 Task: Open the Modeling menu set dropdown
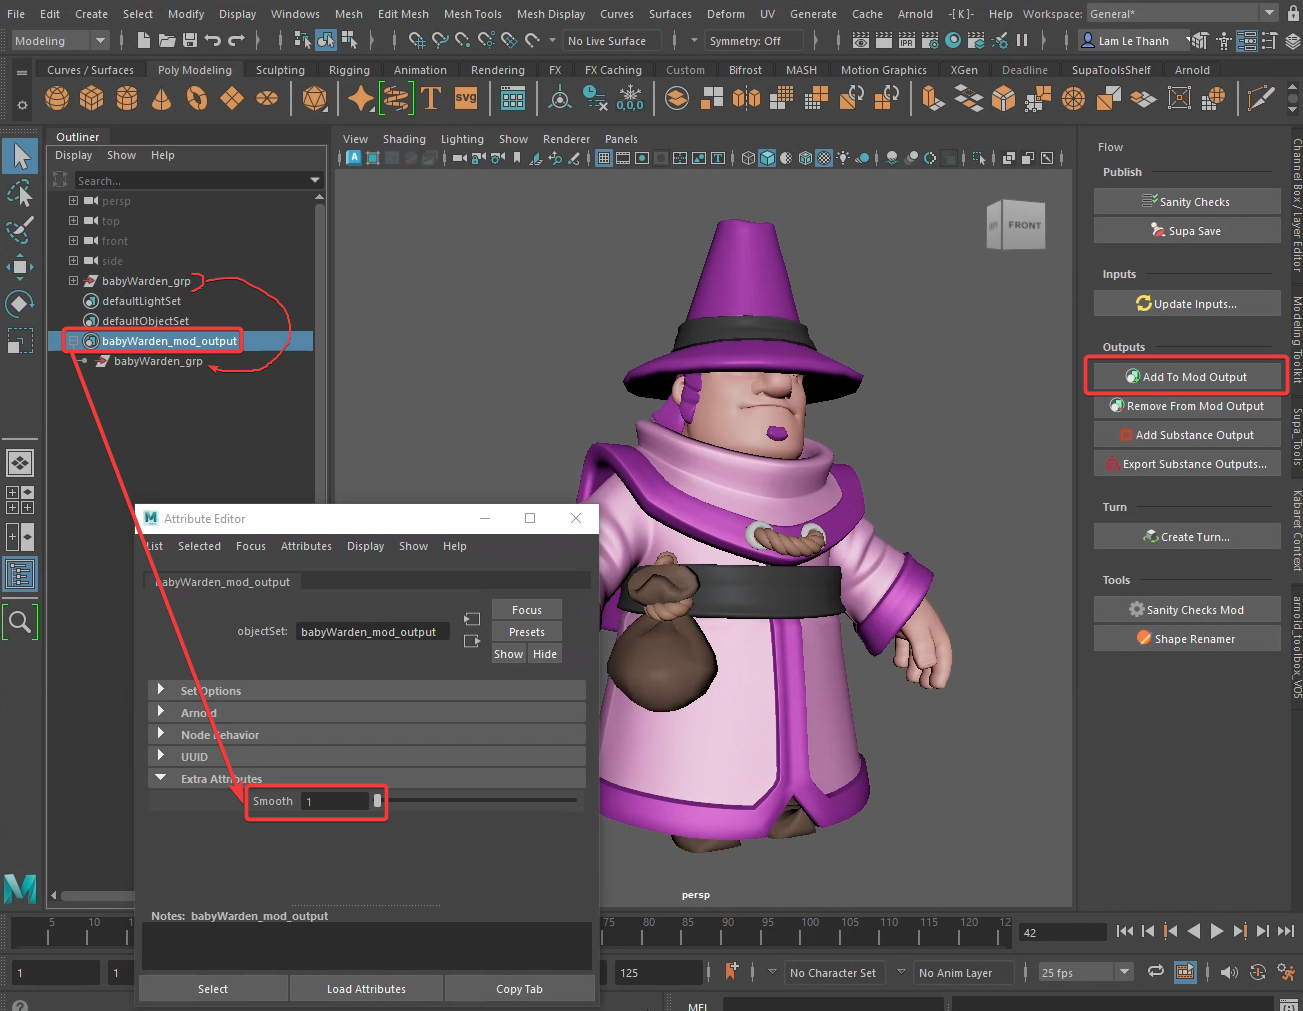coord(60,41)
